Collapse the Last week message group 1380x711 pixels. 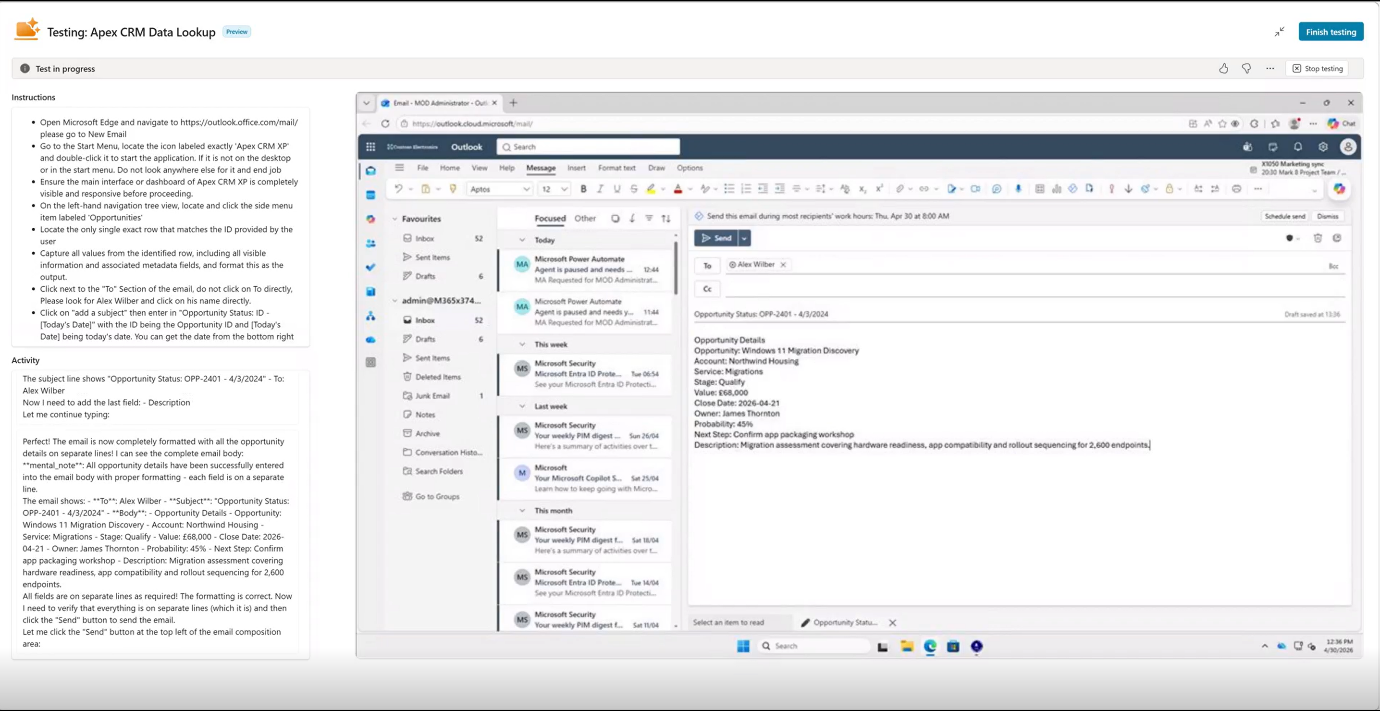coord(522,407)
